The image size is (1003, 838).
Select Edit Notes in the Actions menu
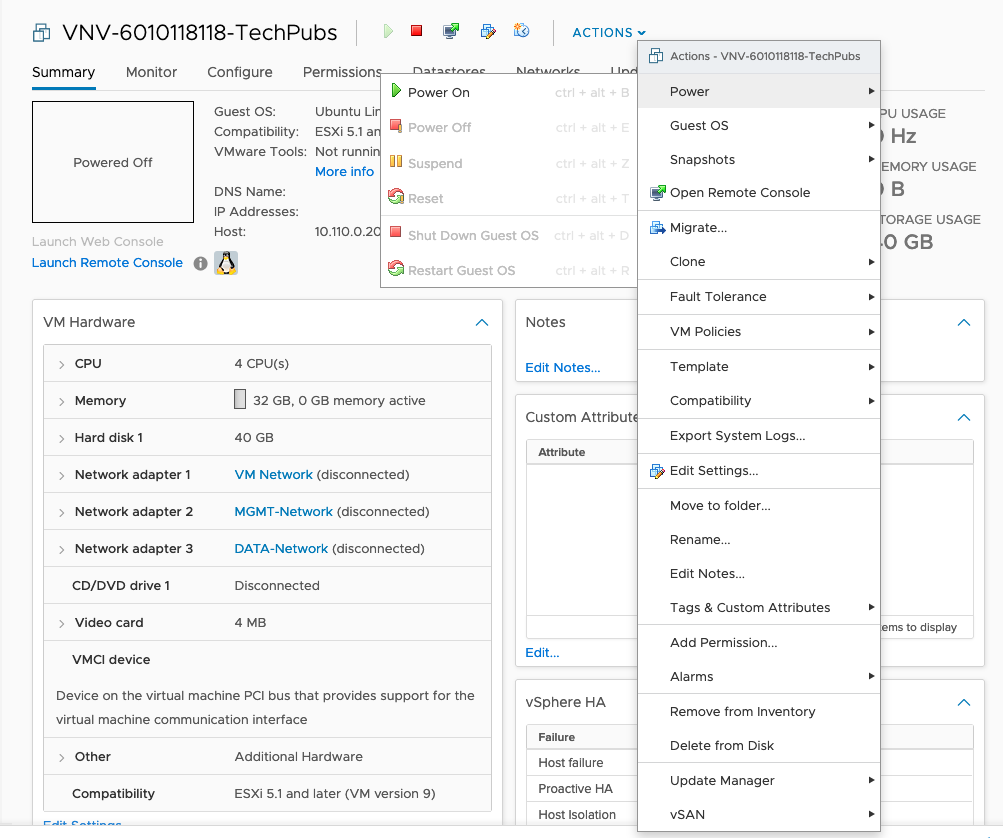click(759, 574)
